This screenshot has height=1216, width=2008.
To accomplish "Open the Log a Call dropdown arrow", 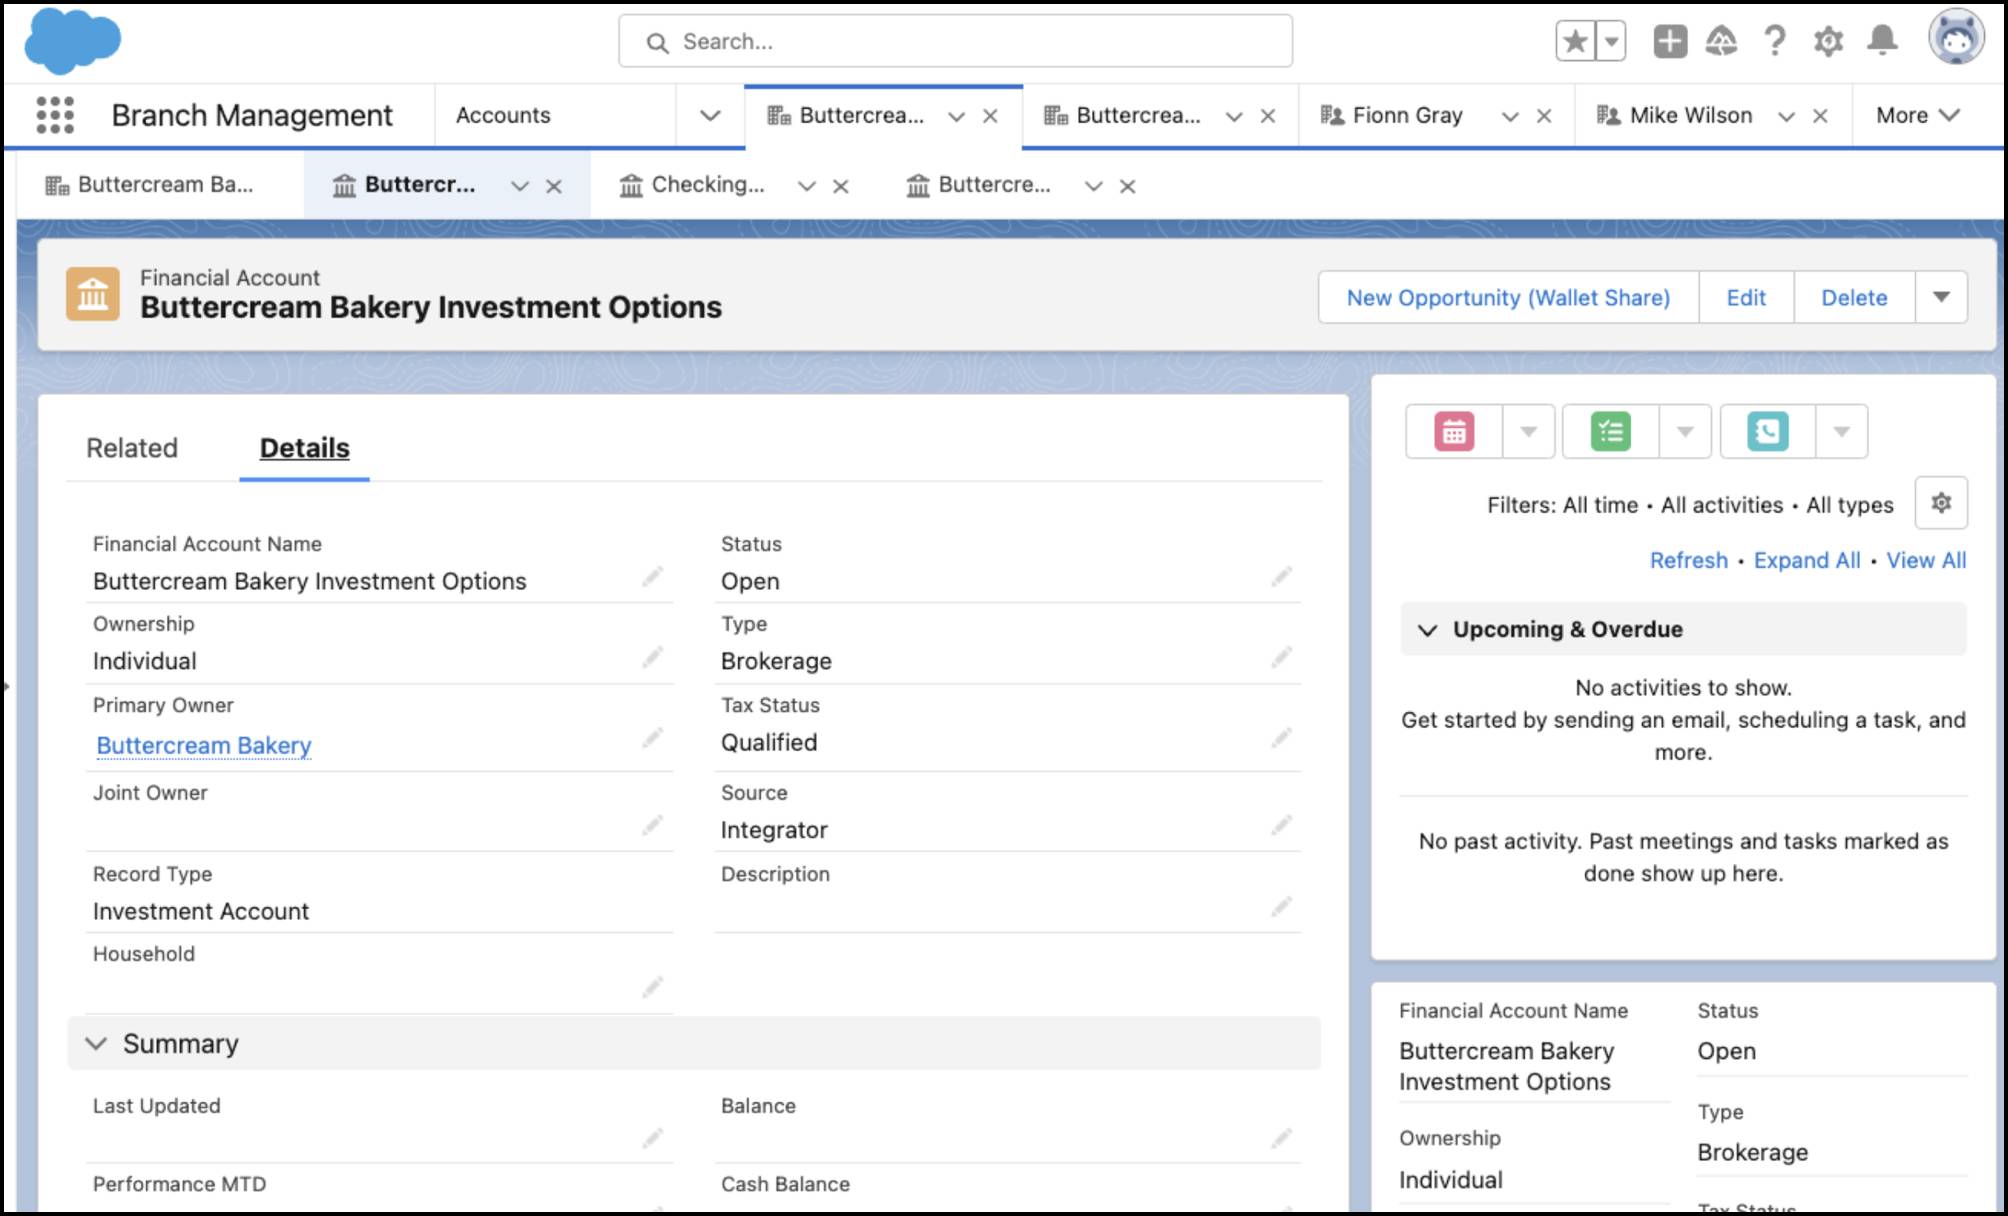I will pos(1842,432).
